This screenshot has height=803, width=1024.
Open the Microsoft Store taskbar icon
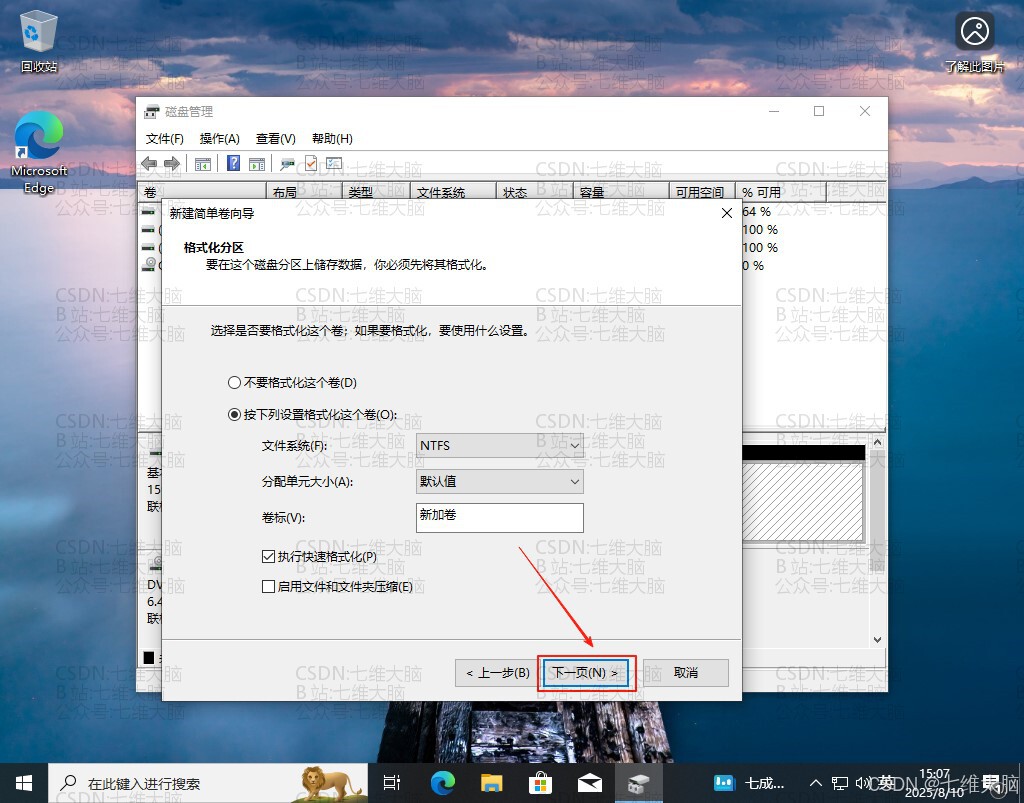pos(540,783)
